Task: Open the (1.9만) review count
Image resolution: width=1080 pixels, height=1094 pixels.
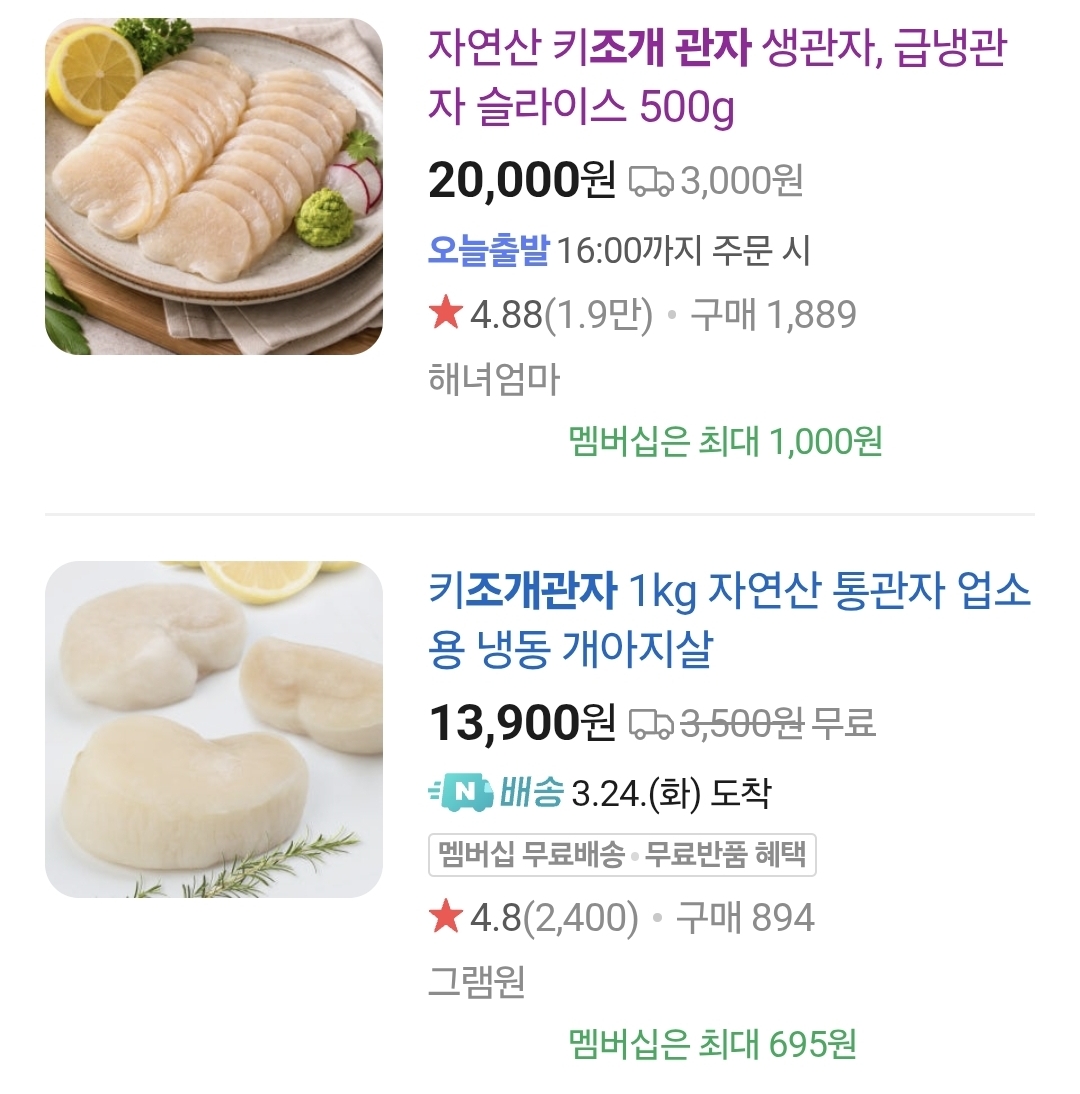Action: point(599,315)
